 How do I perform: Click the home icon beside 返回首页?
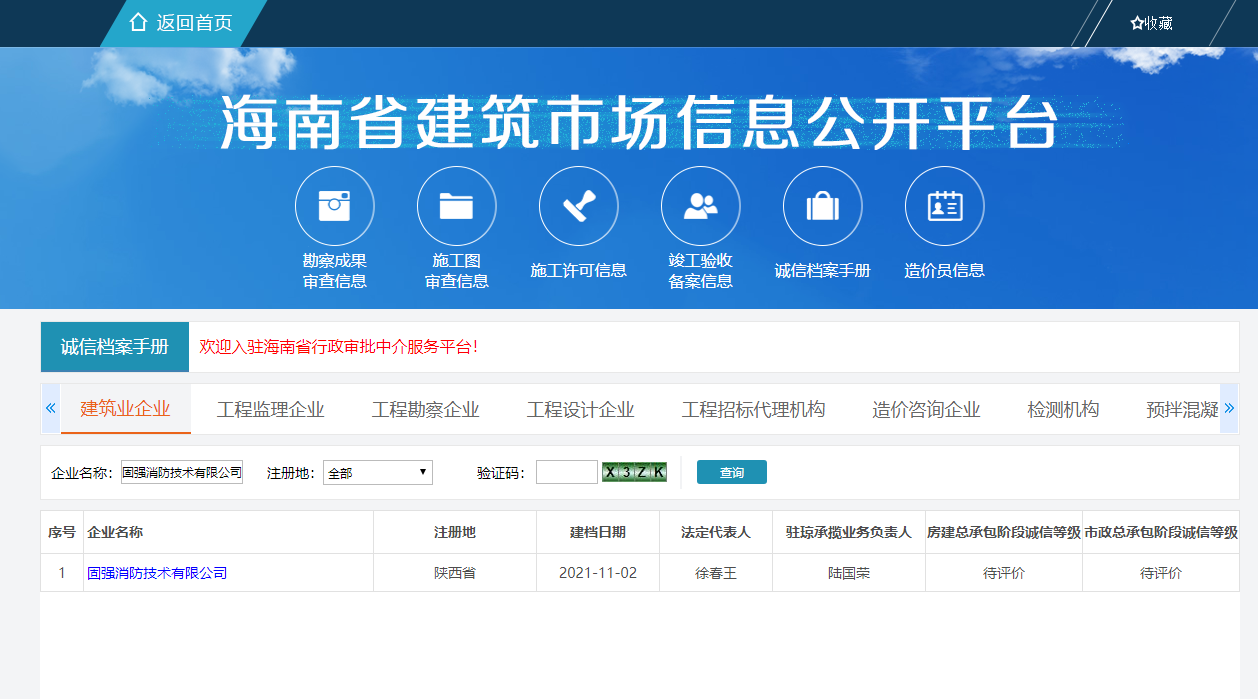click(137, 22)
